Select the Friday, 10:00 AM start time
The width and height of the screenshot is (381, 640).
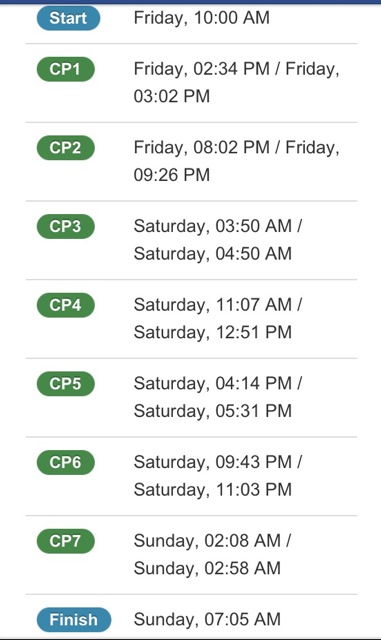[x=202, y=18]
